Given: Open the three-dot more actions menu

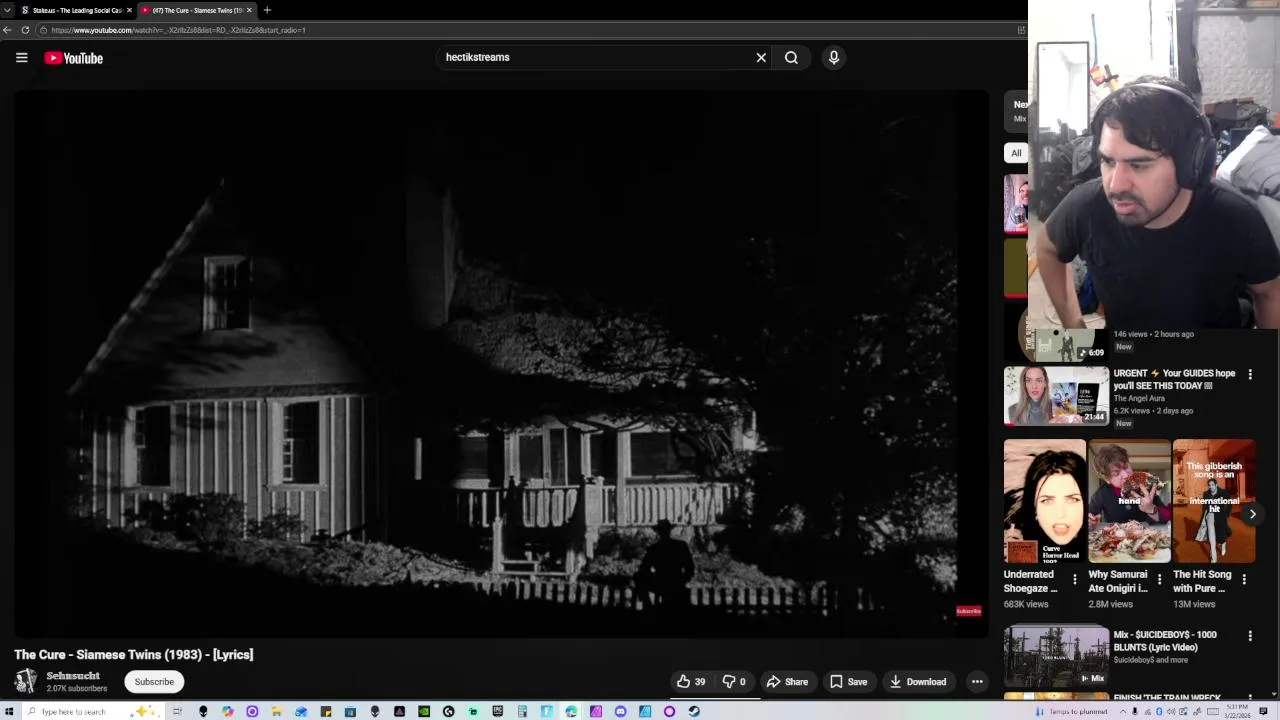Looking at the screenshot, I should pos(977,682).
